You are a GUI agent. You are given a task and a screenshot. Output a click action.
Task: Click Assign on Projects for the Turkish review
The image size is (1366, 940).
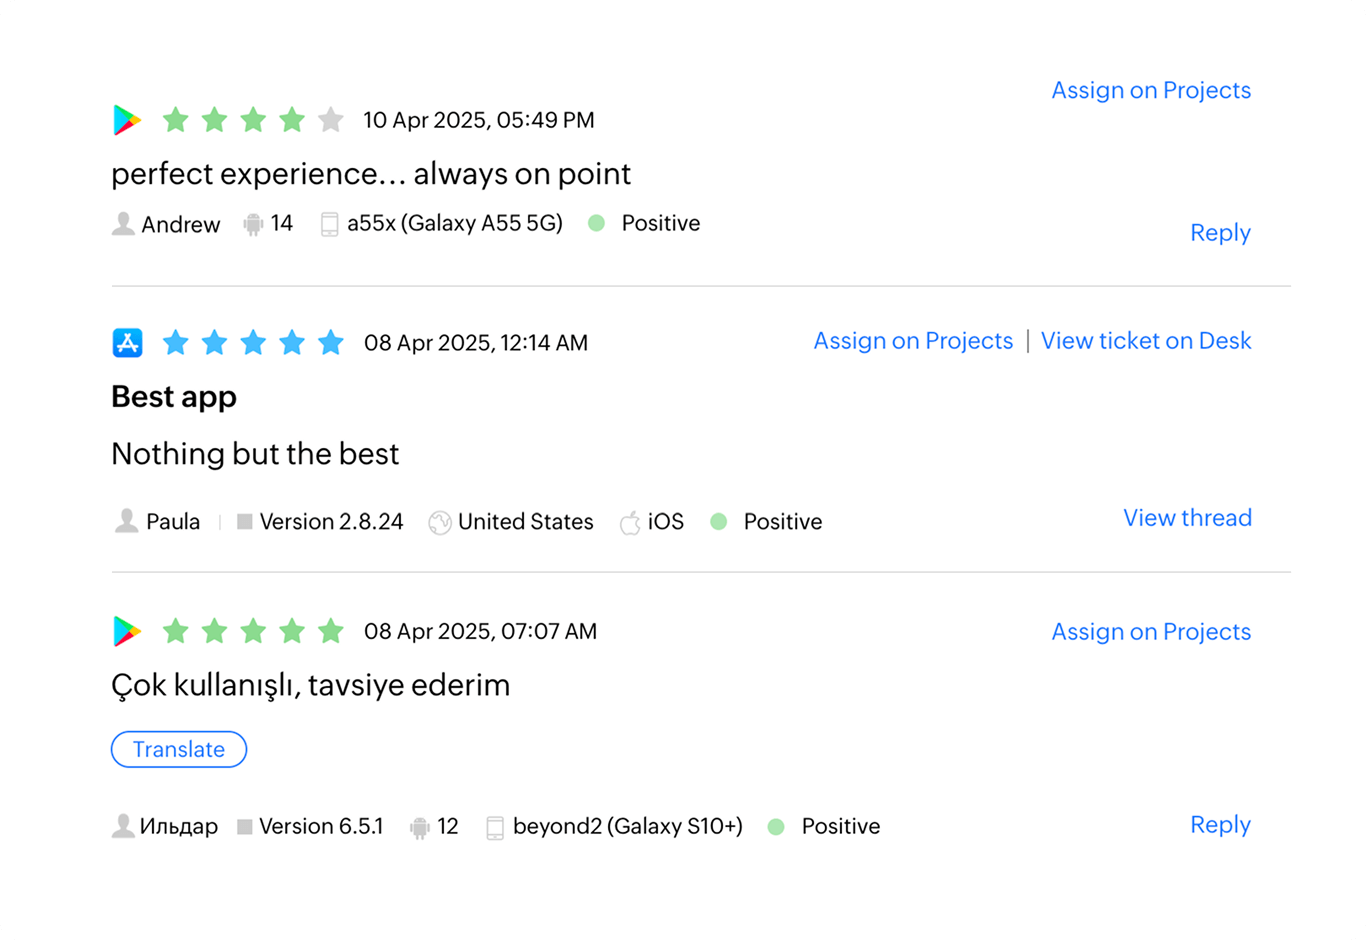click(1150, 631)
